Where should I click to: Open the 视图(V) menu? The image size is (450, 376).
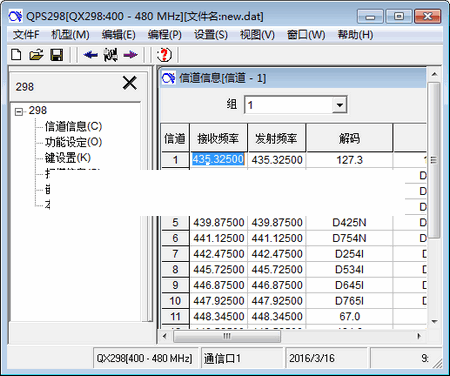pyautogui.click(x=257, y=35)
